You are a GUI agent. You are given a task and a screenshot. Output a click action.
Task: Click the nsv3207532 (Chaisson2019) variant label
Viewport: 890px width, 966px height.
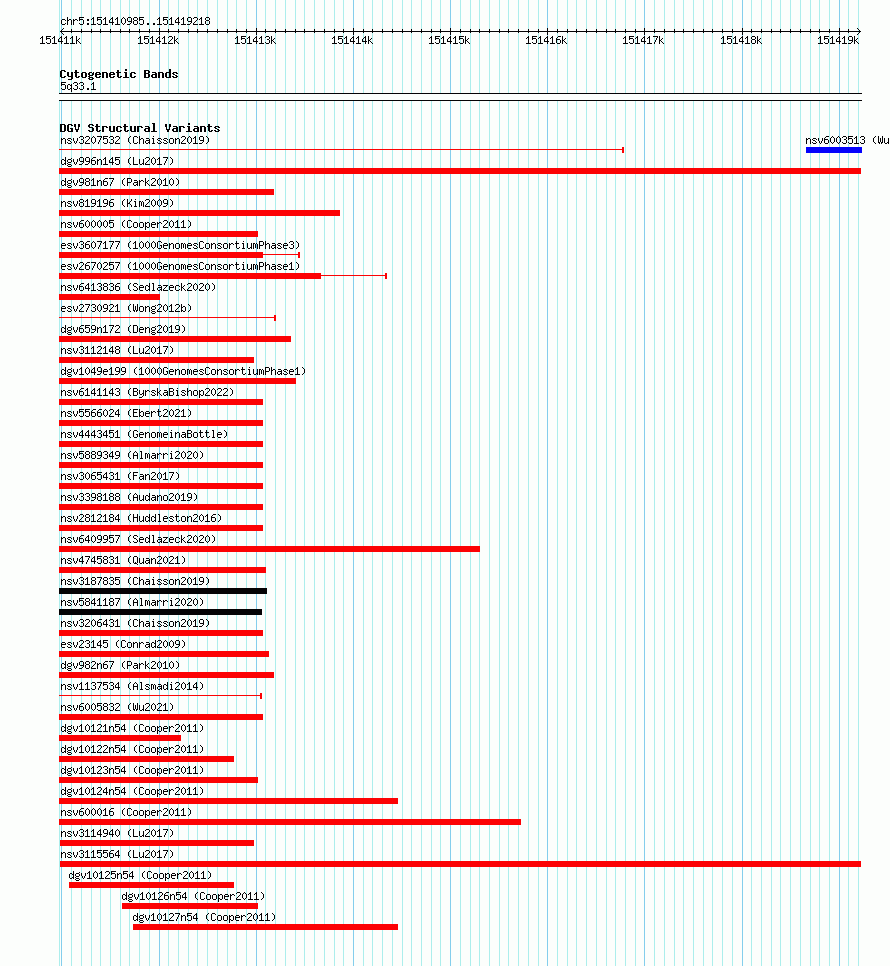[x=135, y=140]
